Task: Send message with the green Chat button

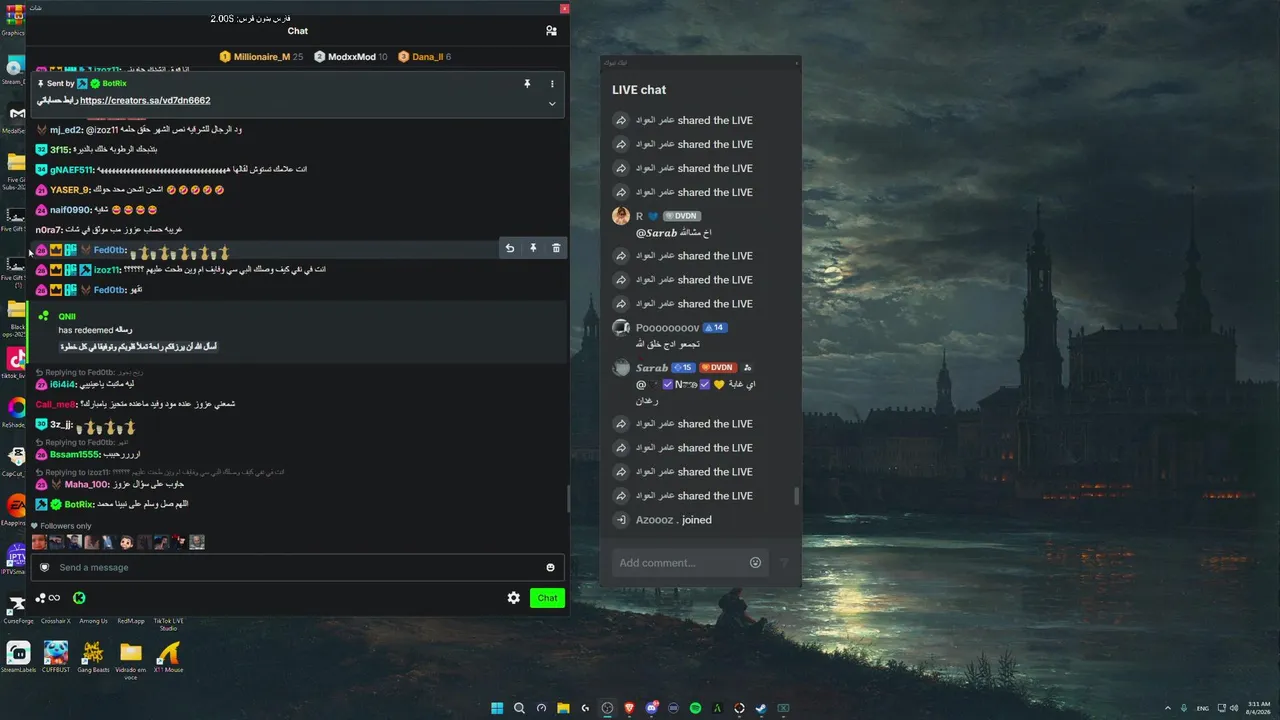Action: (547, 598)
